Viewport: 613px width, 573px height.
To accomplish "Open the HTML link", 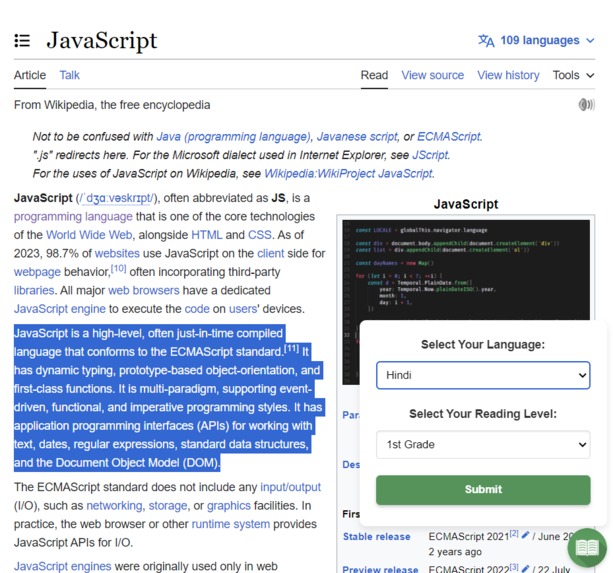I will click(207, 235).
